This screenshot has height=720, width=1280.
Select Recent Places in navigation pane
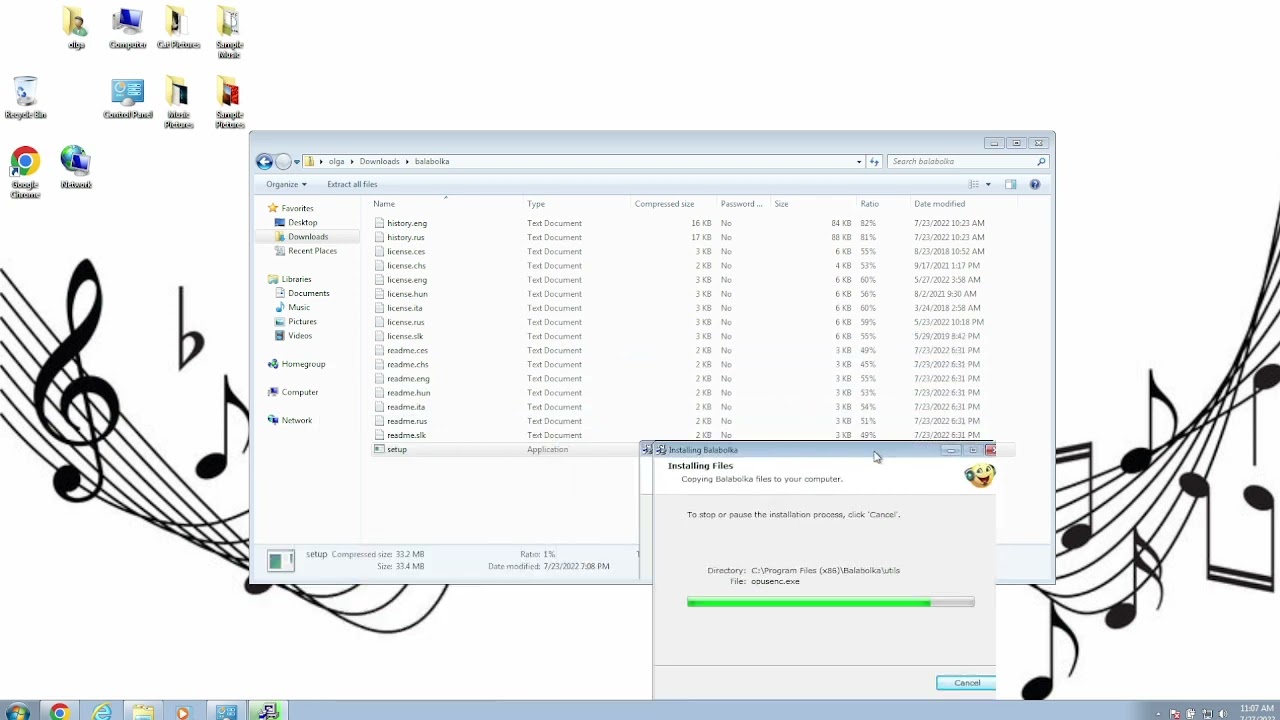312,251
